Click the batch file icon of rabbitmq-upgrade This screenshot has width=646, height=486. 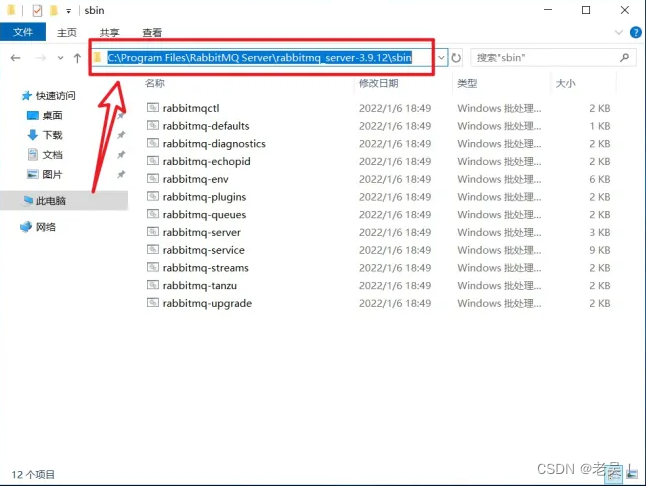tap(153, 303)
